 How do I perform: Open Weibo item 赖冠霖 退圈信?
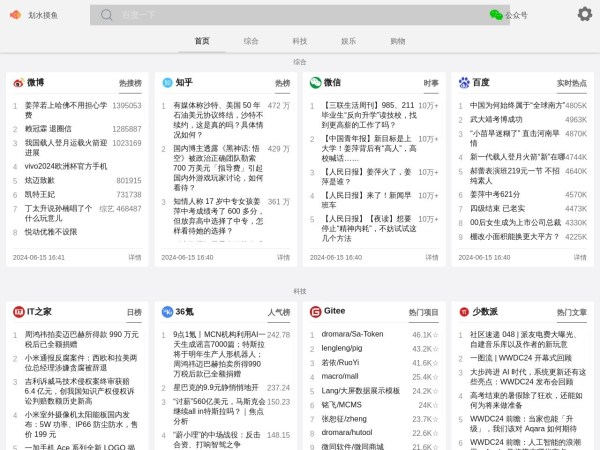pos(48,129)
